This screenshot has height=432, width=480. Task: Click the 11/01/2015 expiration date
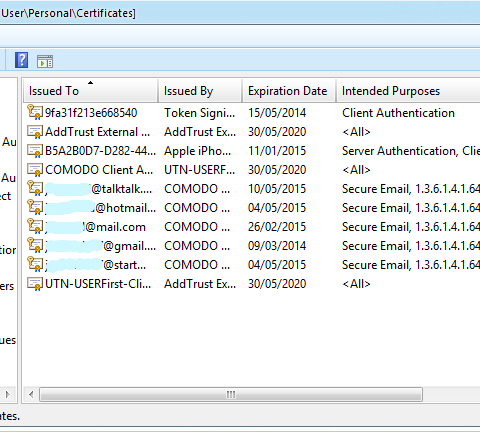tap(277, 151)
